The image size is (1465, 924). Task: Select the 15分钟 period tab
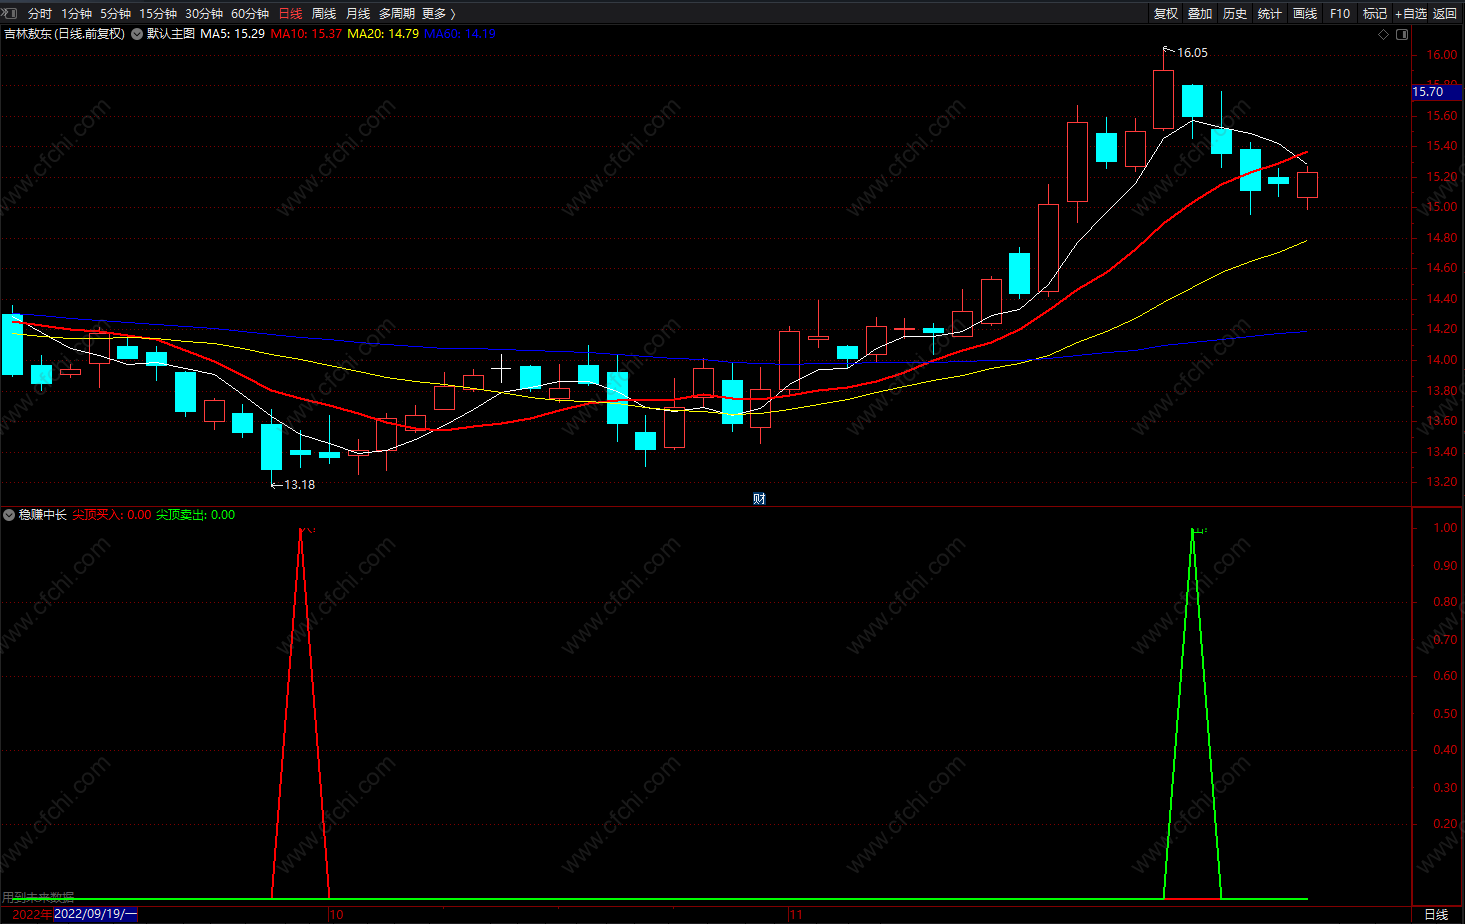158,13
